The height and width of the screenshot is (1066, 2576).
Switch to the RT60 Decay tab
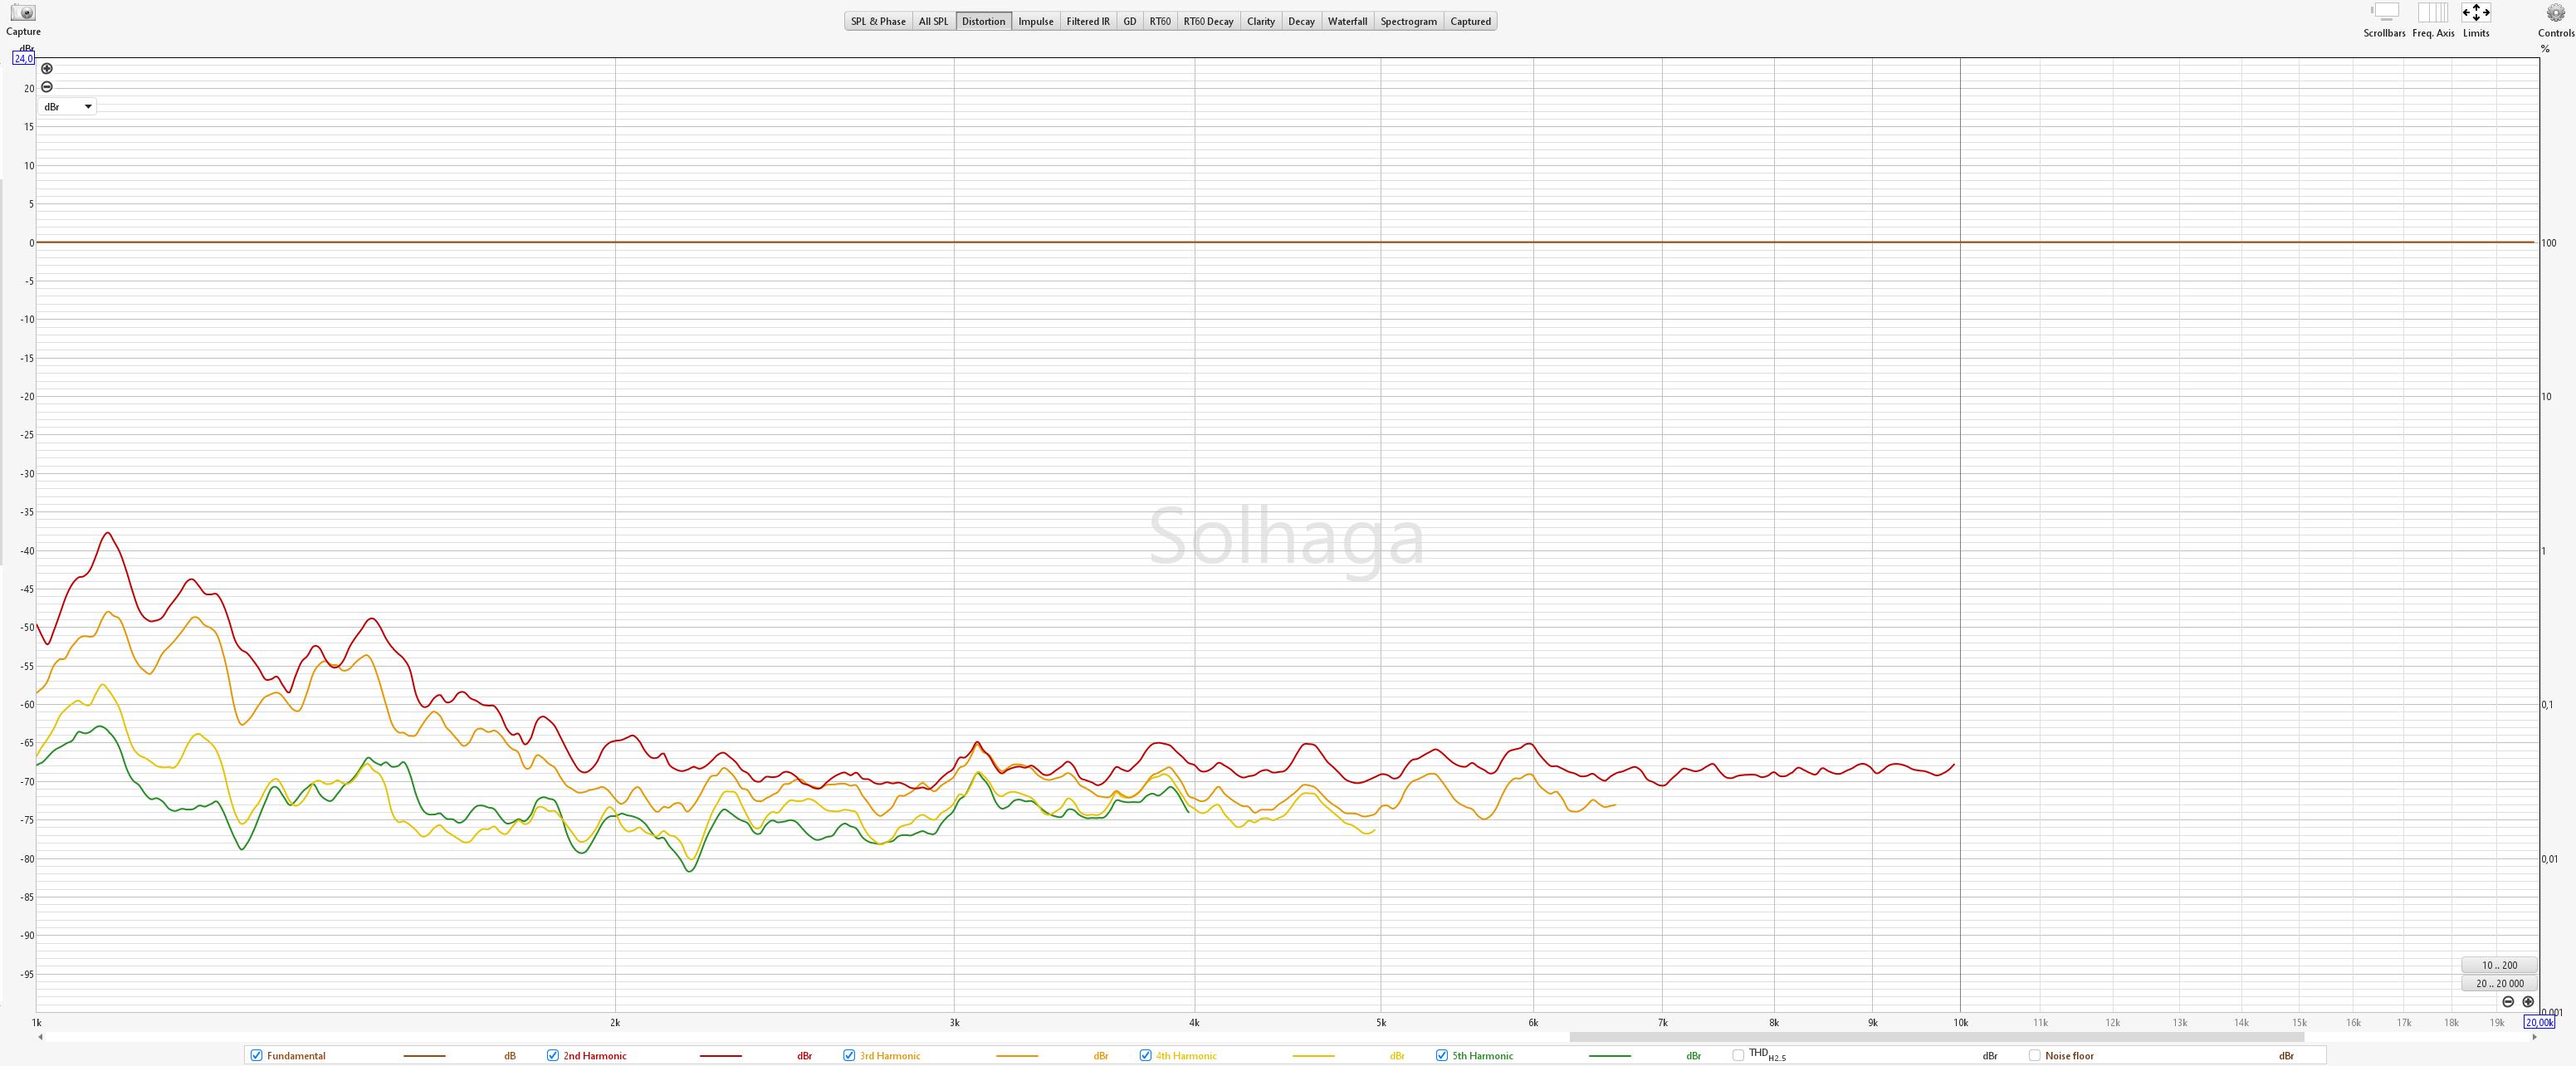click(x=1208, y=21)
